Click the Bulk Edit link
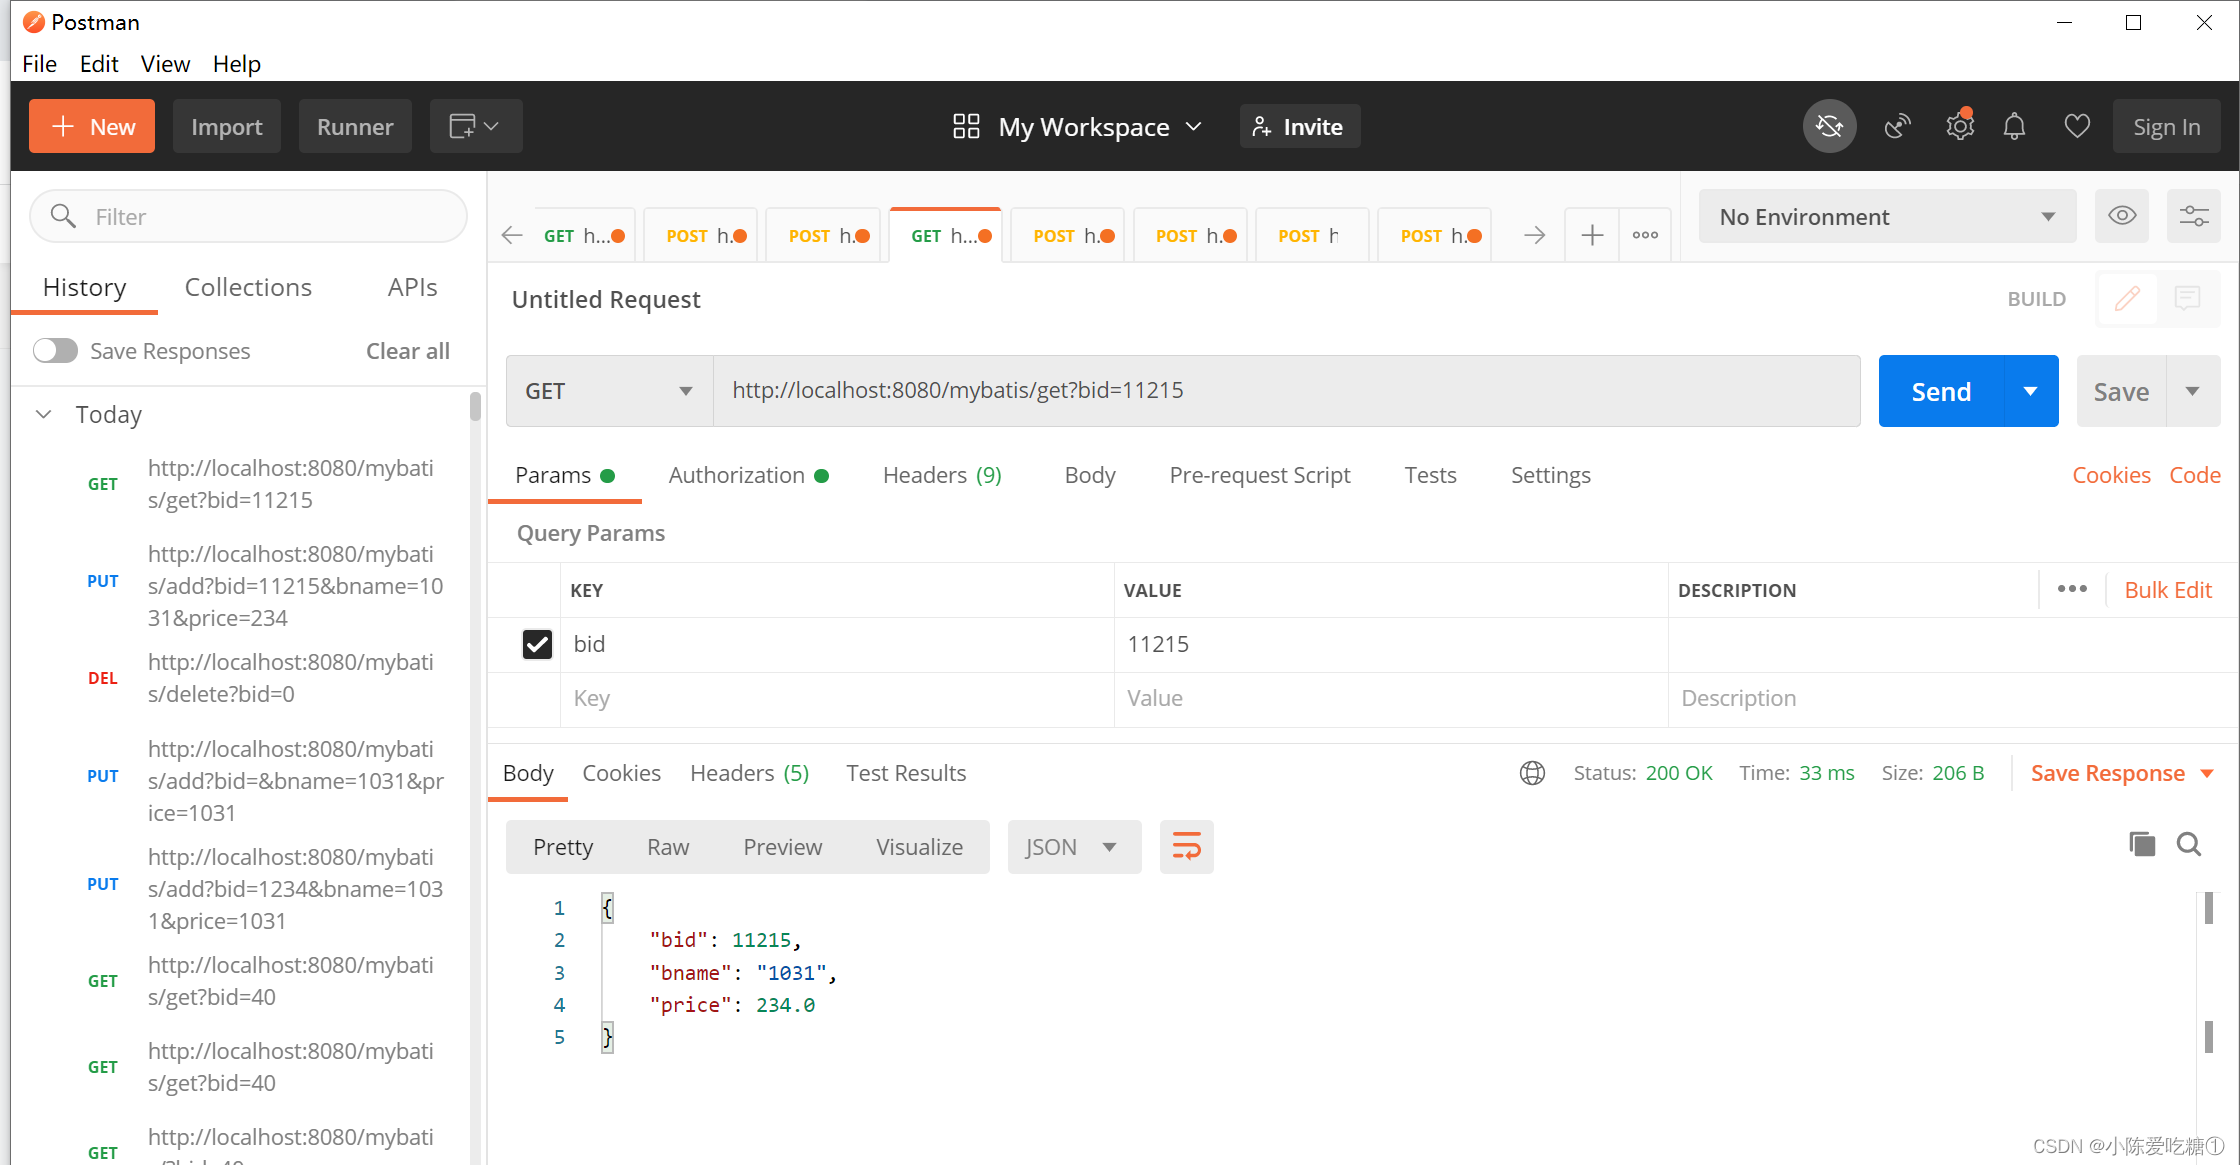Screen dimensions: 2240x1165 click(x=2167, y=590)
